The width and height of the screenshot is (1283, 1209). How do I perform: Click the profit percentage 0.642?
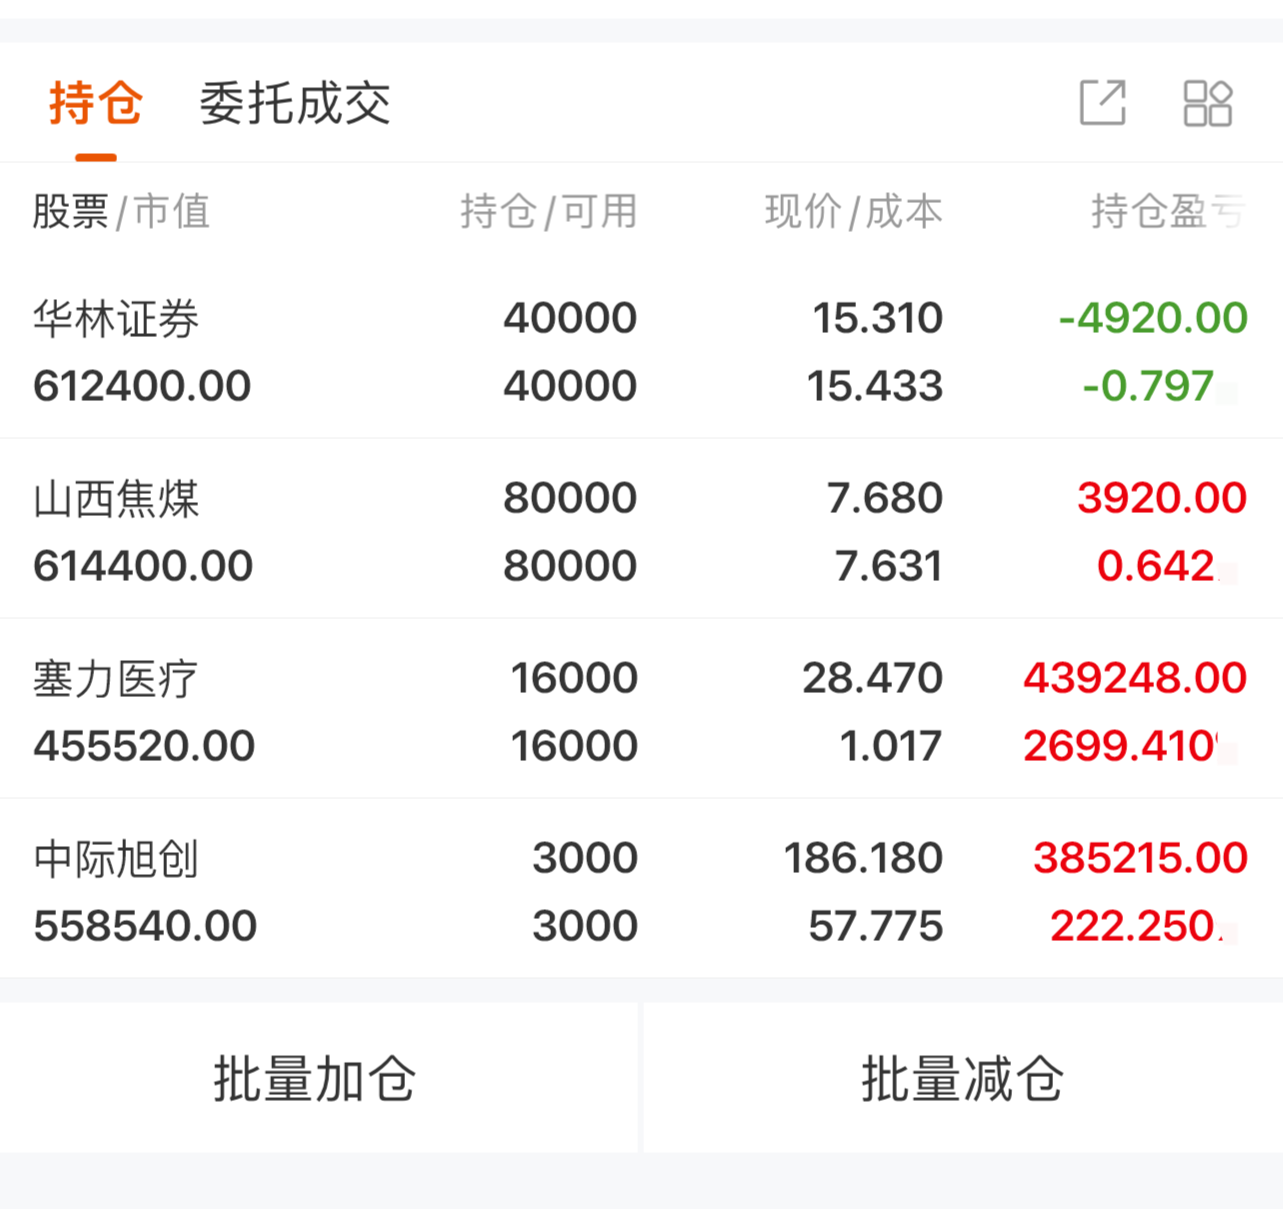[x=1157, y=566]
